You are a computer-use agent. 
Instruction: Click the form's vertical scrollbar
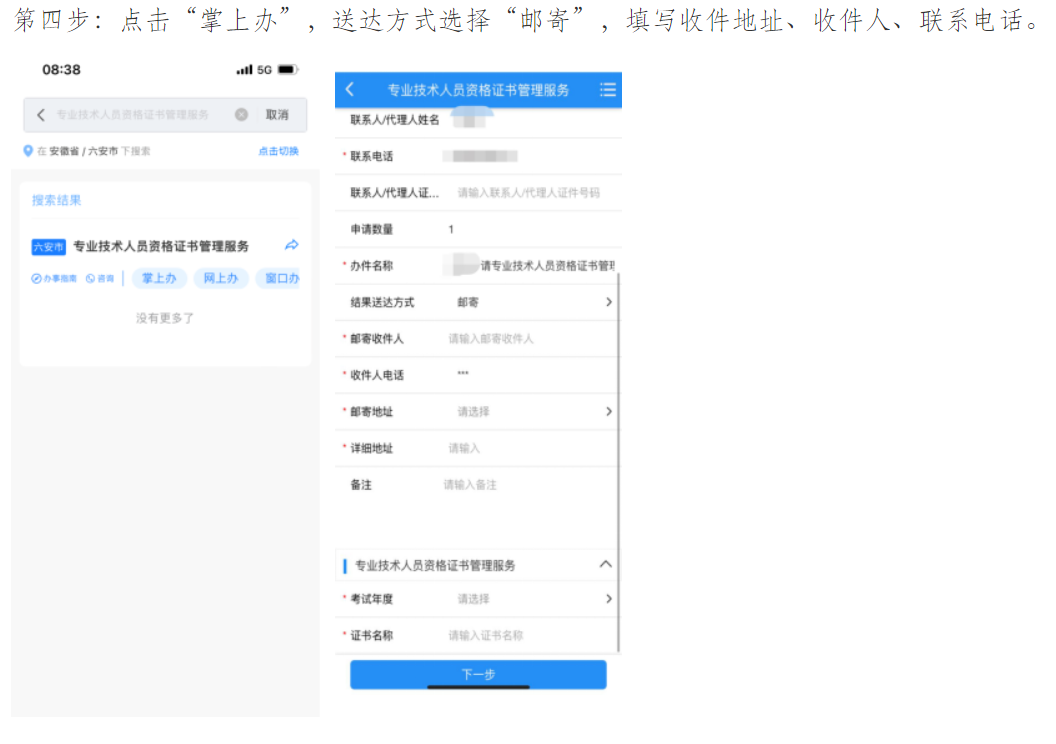(x=618, y=463)
